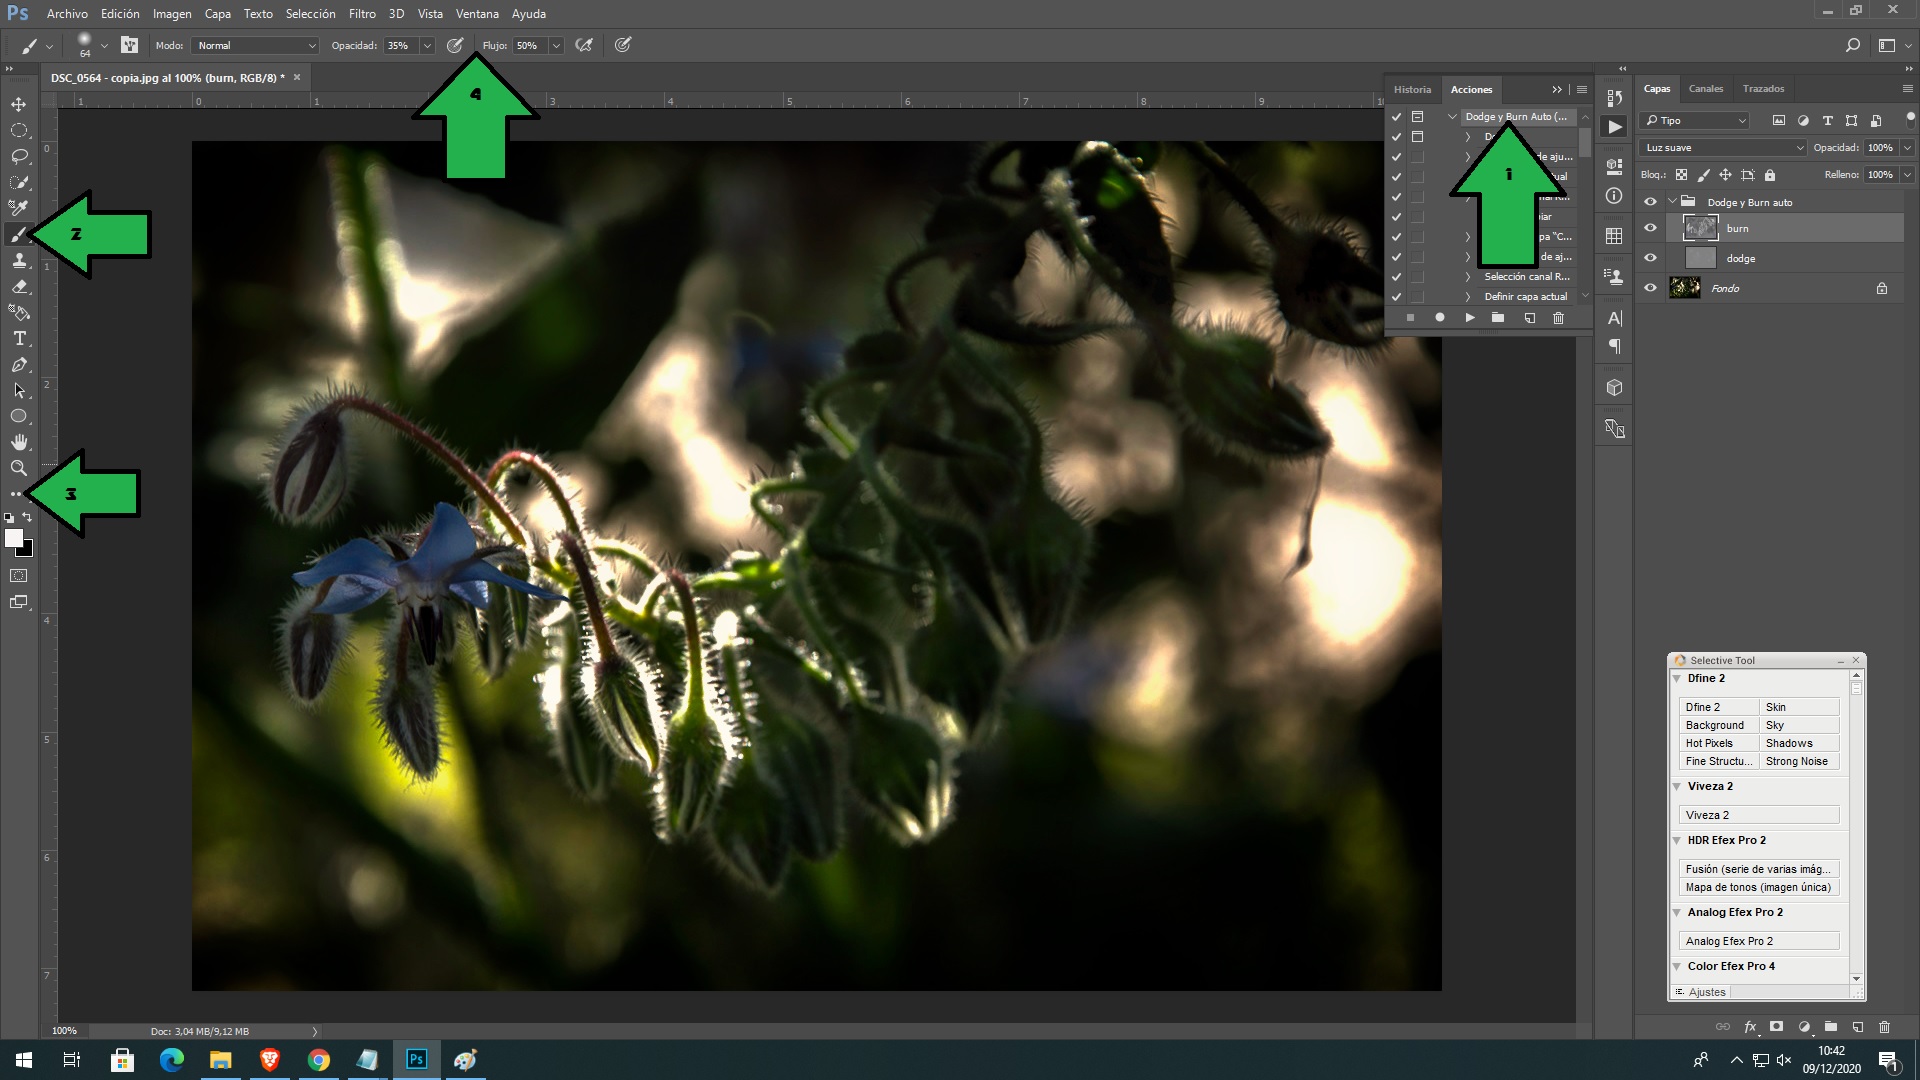
Task: Toggle visibility of dodge layer
Action: click(x=1650, y=257)
